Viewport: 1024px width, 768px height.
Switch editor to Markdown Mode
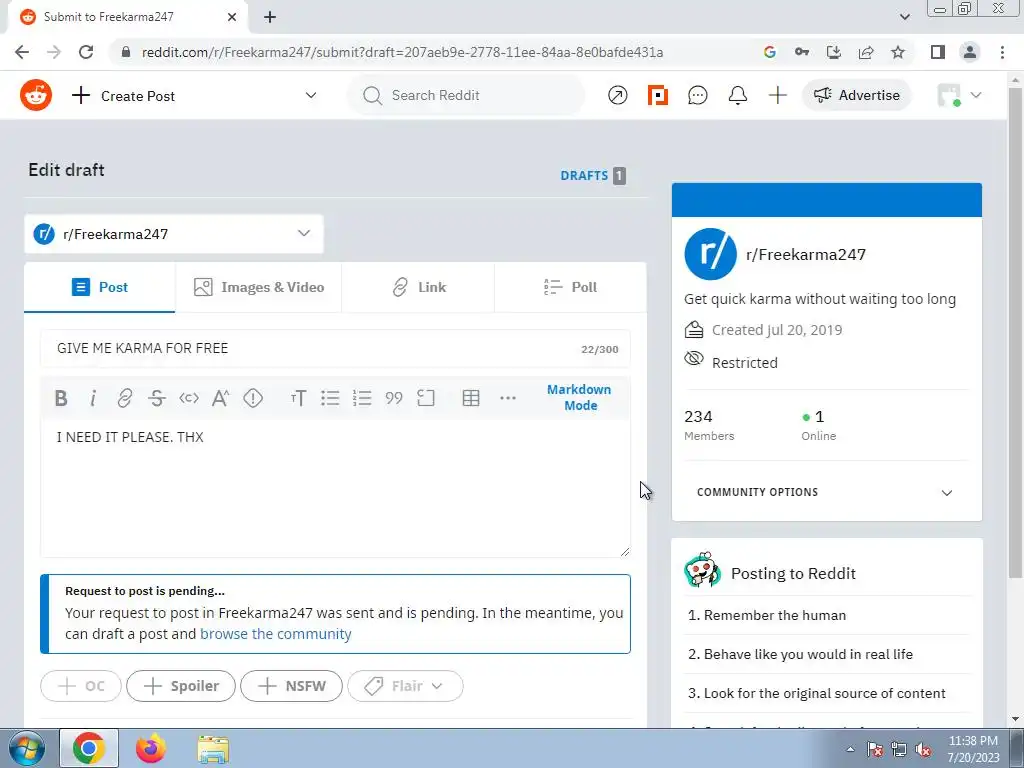coord(579,397)
